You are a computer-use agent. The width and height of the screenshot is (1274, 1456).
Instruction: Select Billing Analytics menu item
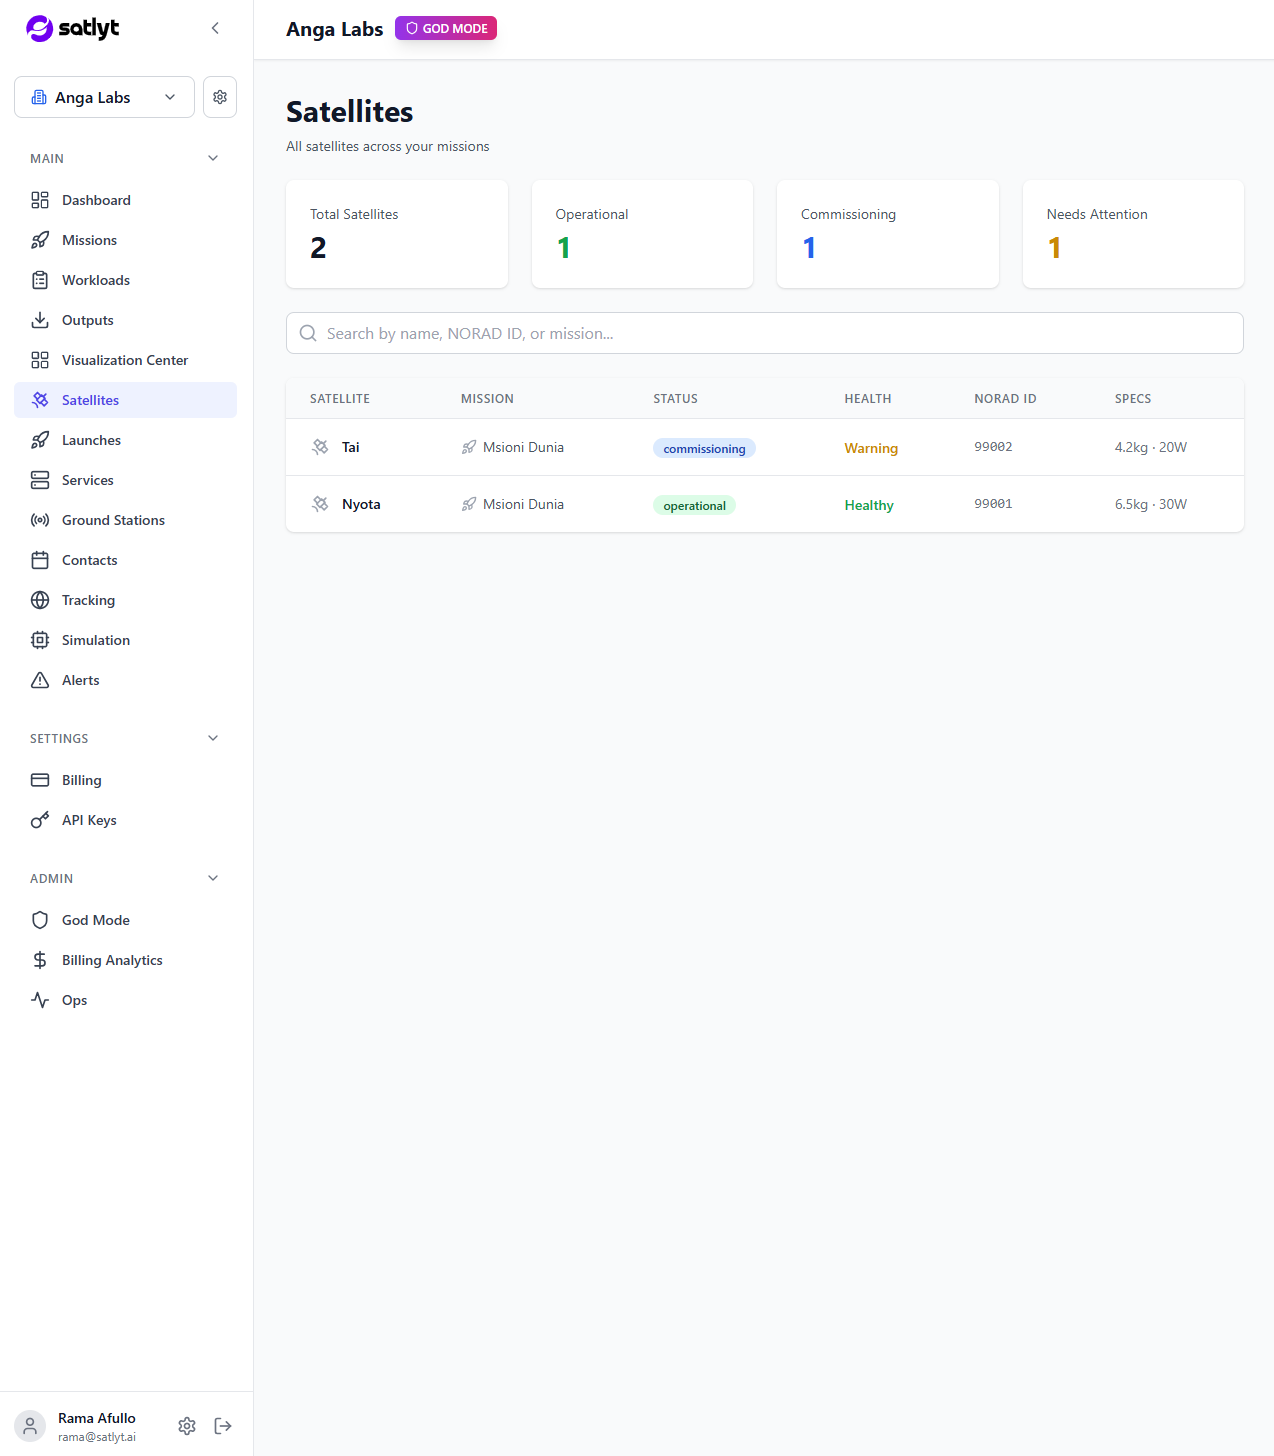pyautogui.click(x=125, y=960)
